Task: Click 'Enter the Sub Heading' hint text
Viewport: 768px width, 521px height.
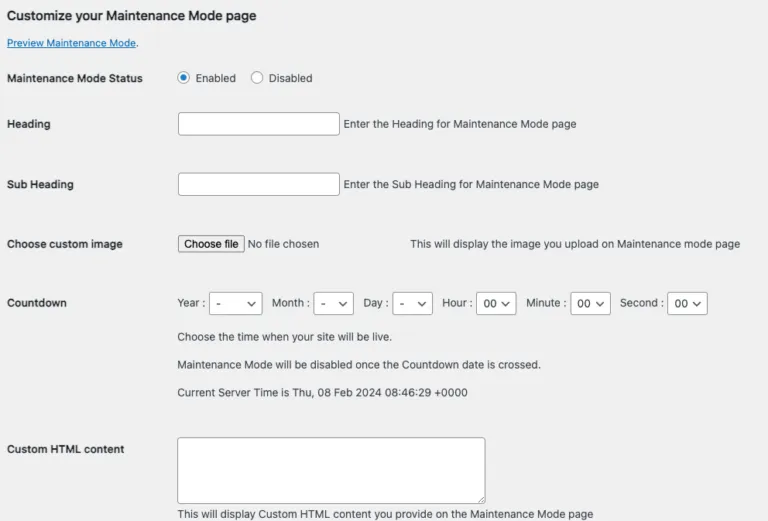Action: pyautogui.click(x=471, y=184)
